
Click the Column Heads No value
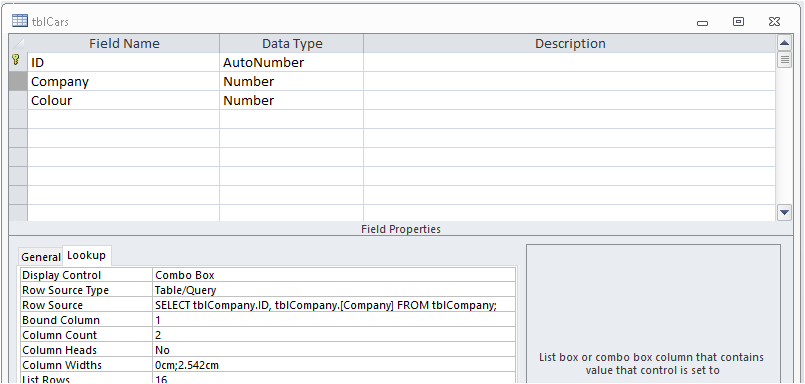[334, 350]
